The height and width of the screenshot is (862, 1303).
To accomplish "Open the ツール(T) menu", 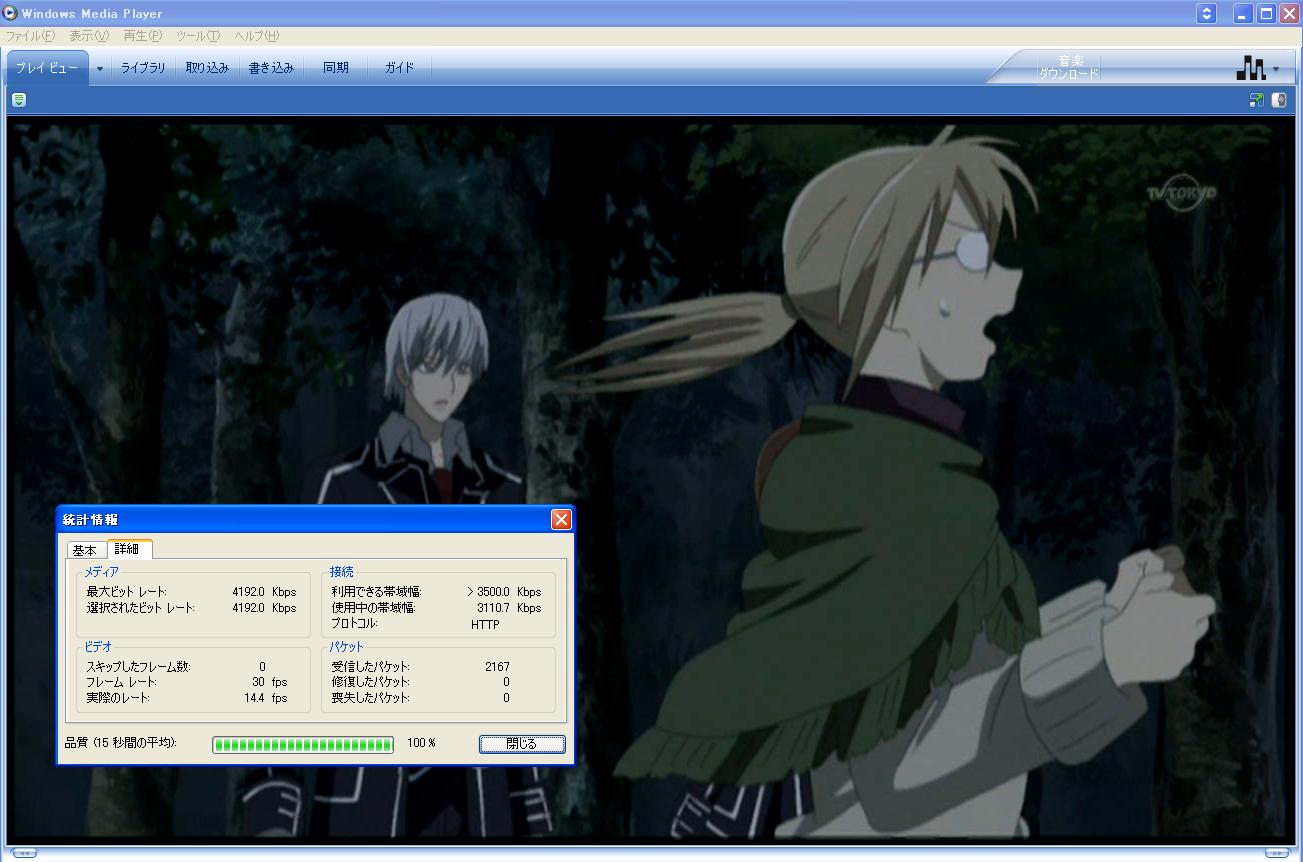I will pyautogui.click(x=197, y=36).
